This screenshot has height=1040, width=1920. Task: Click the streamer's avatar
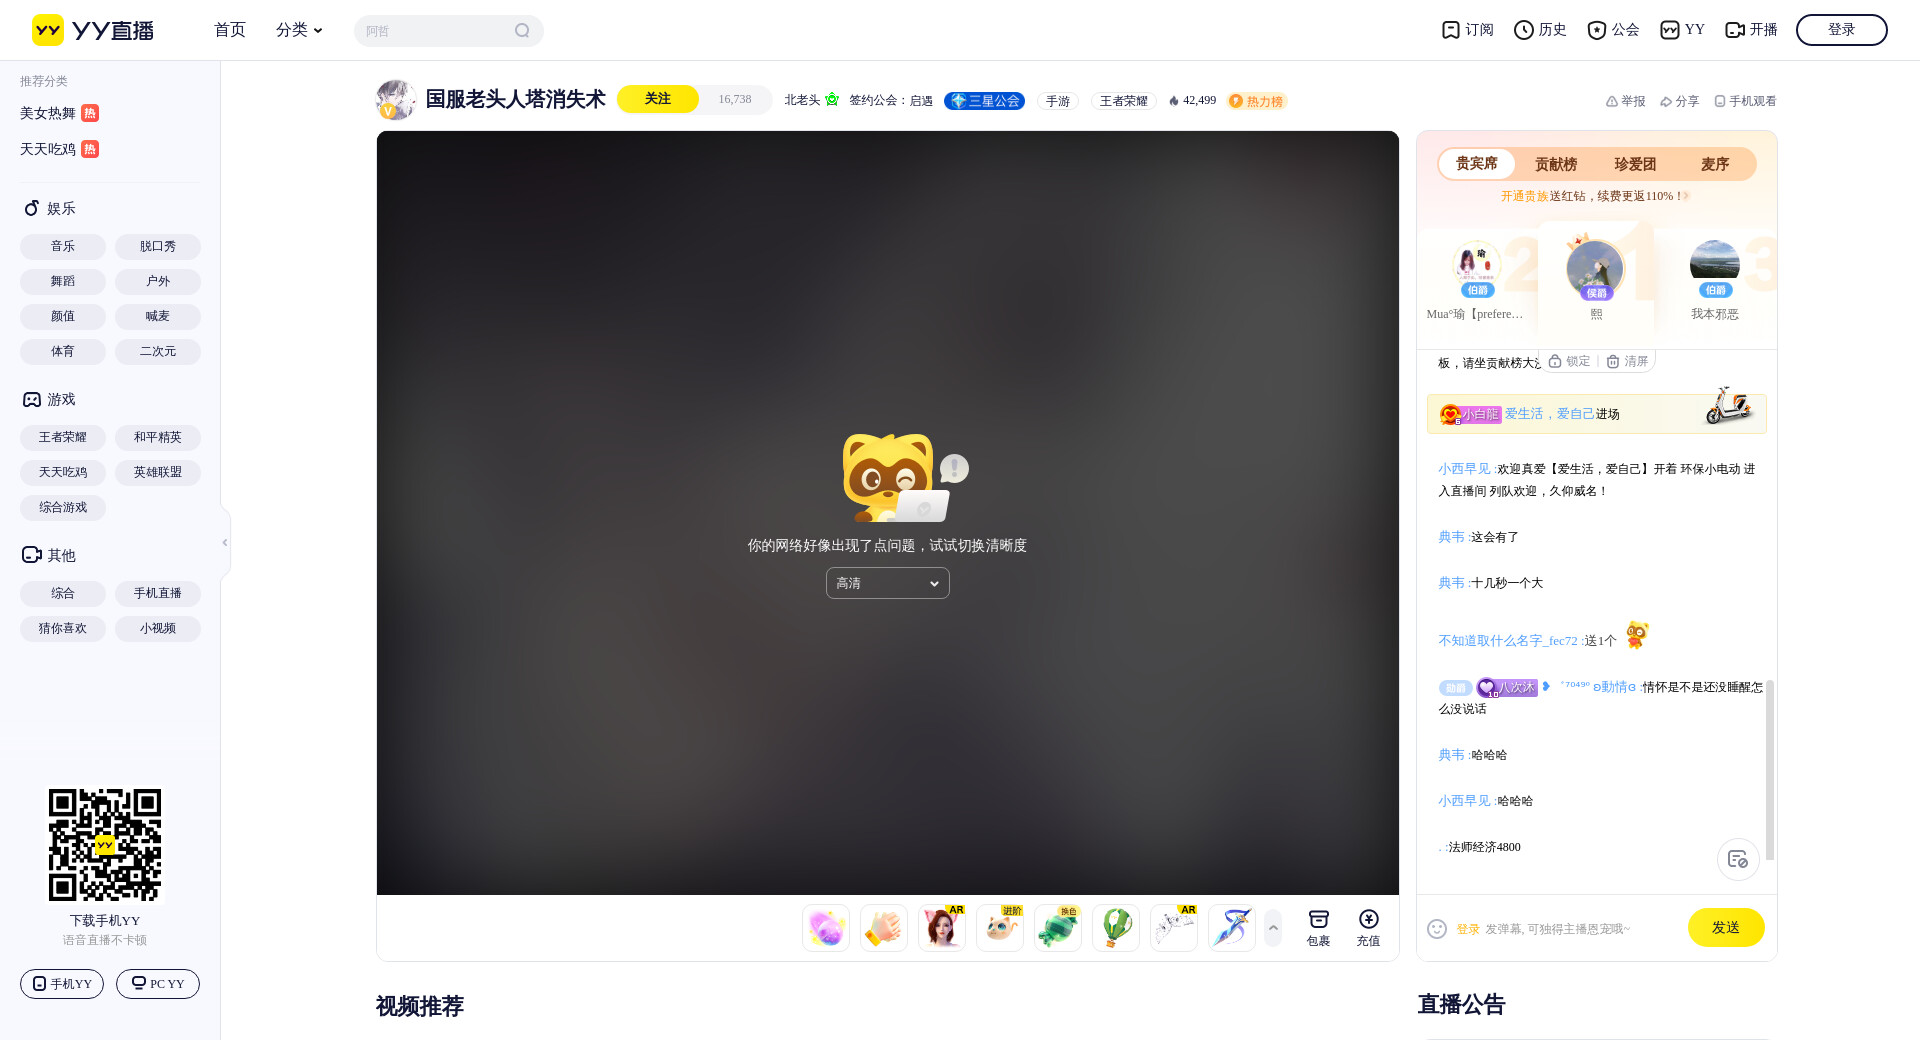(x=396, y=100)
